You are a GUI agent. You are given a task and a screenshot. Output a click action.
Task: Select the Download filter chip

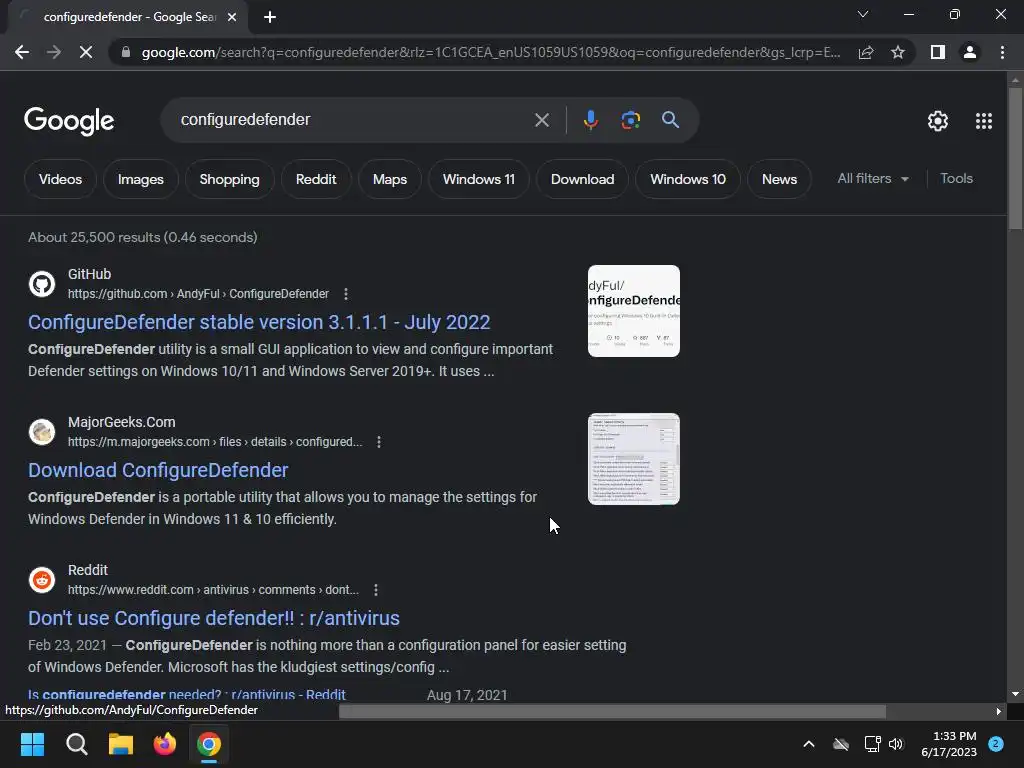tap(583, 179)
